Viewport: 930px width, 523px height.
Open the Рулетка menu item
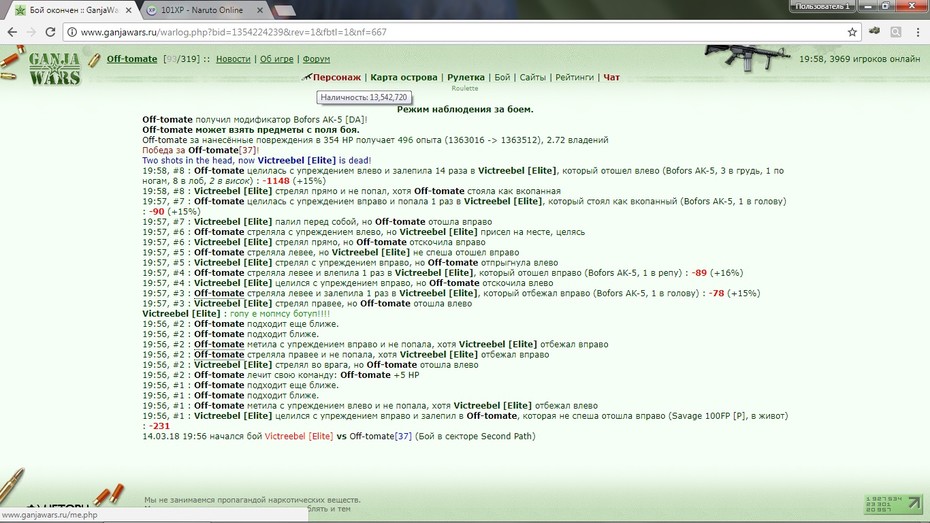(x=466, y=77)
